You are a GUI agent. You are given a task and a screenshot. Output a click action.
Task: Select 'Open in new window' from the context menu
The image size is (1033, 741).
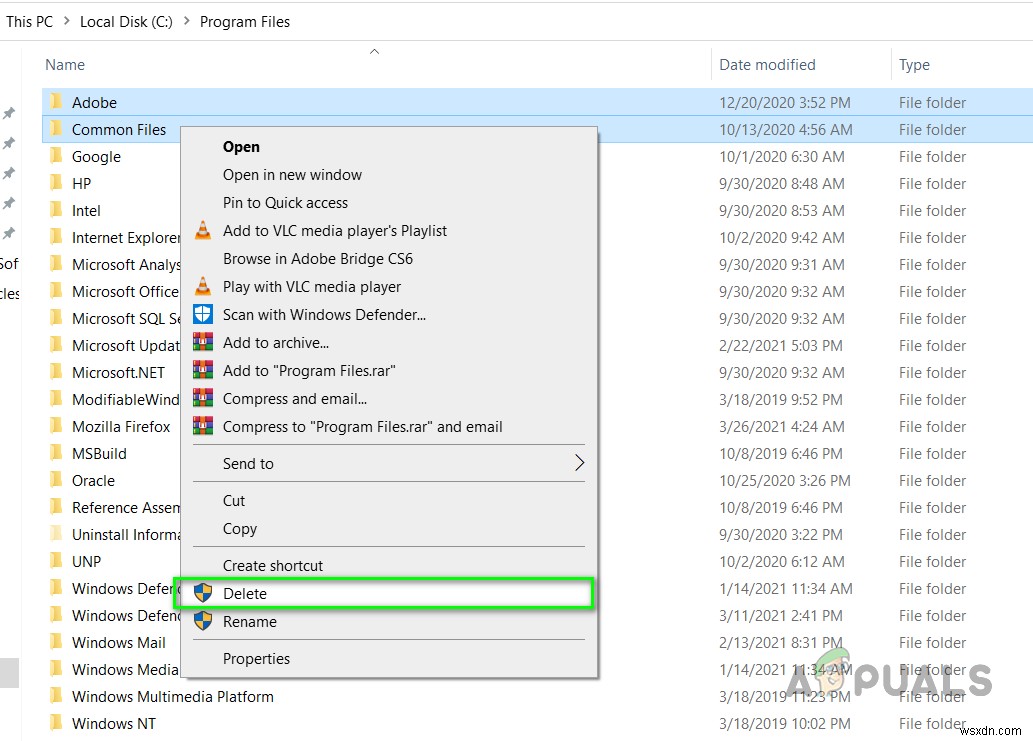[x=292, y=174]
